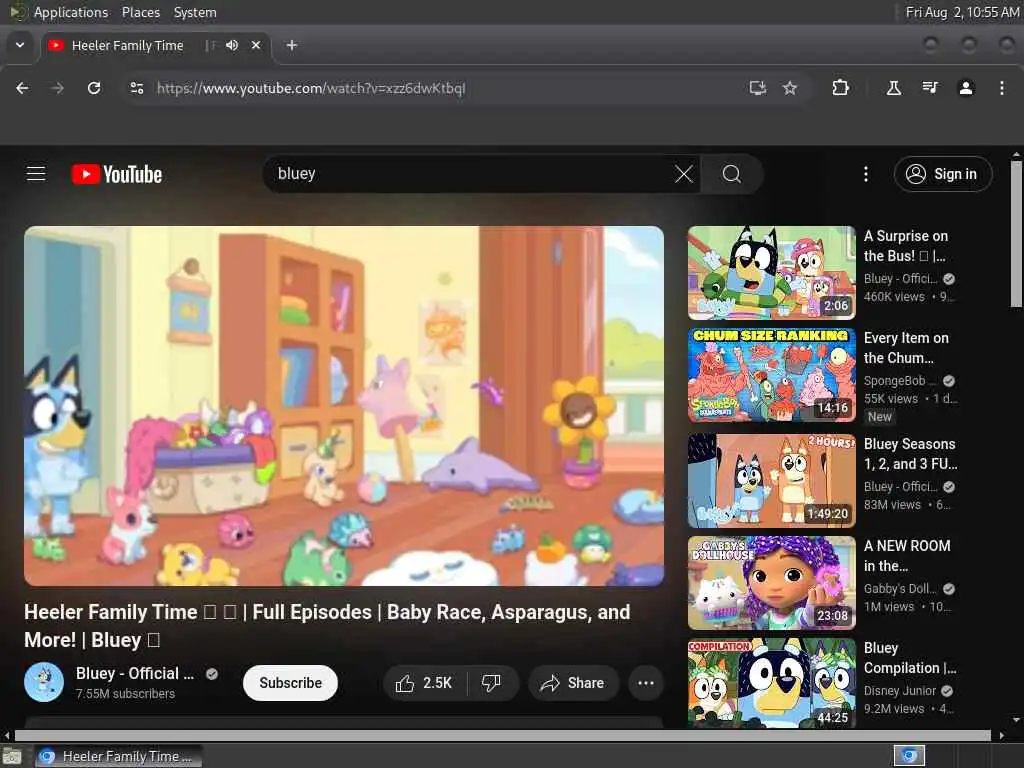Select the Heeler Family Time tab

pos(127,45)
